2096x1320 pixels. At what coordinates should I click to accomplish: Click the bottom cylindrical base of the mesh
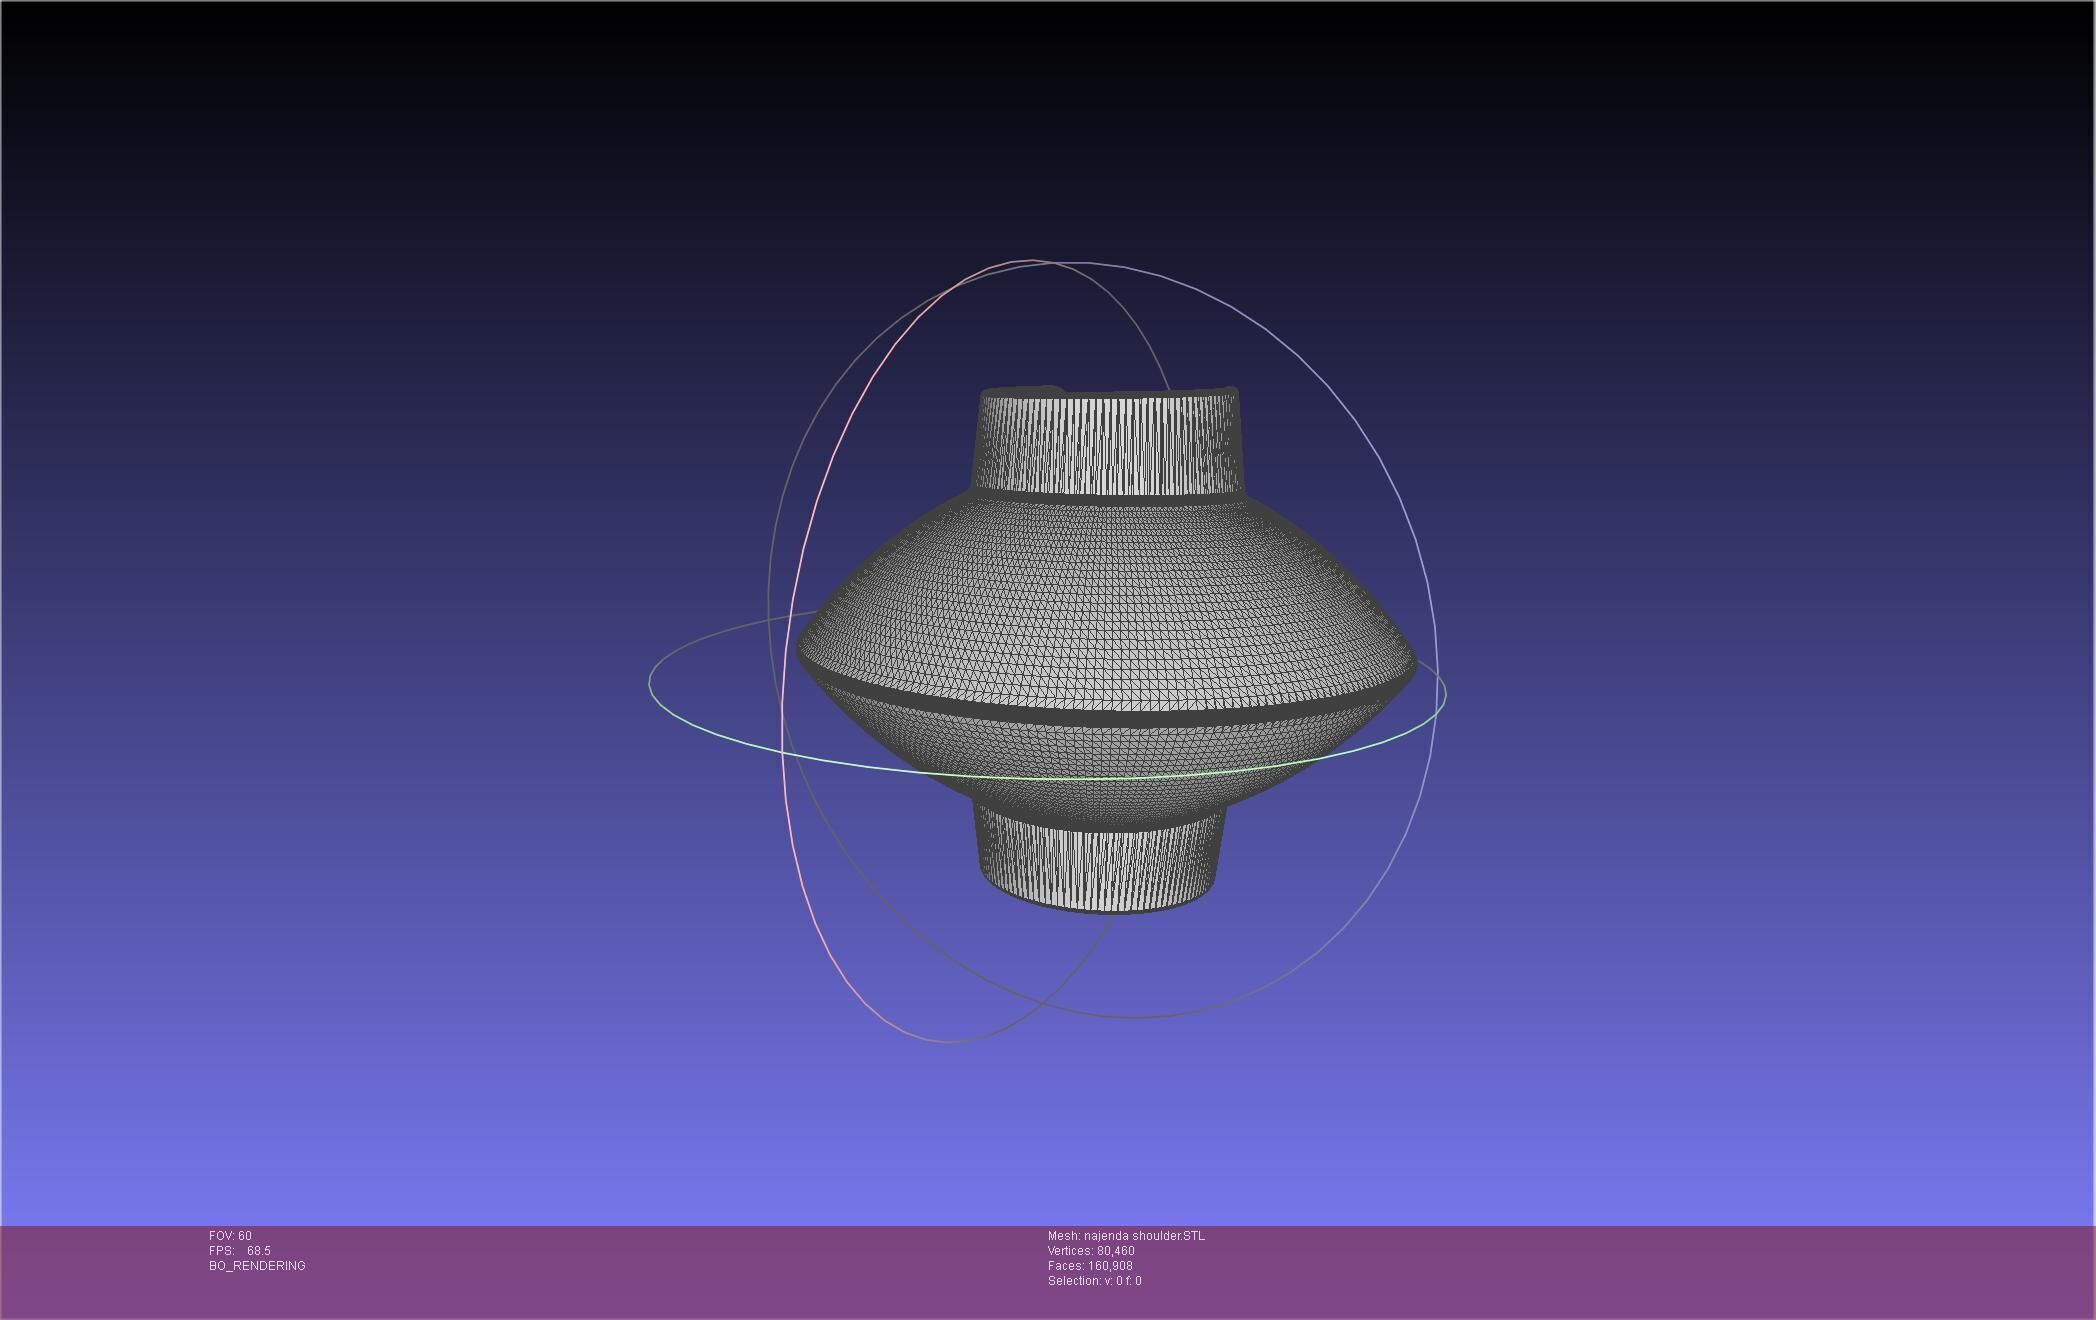coord(1100,868)
